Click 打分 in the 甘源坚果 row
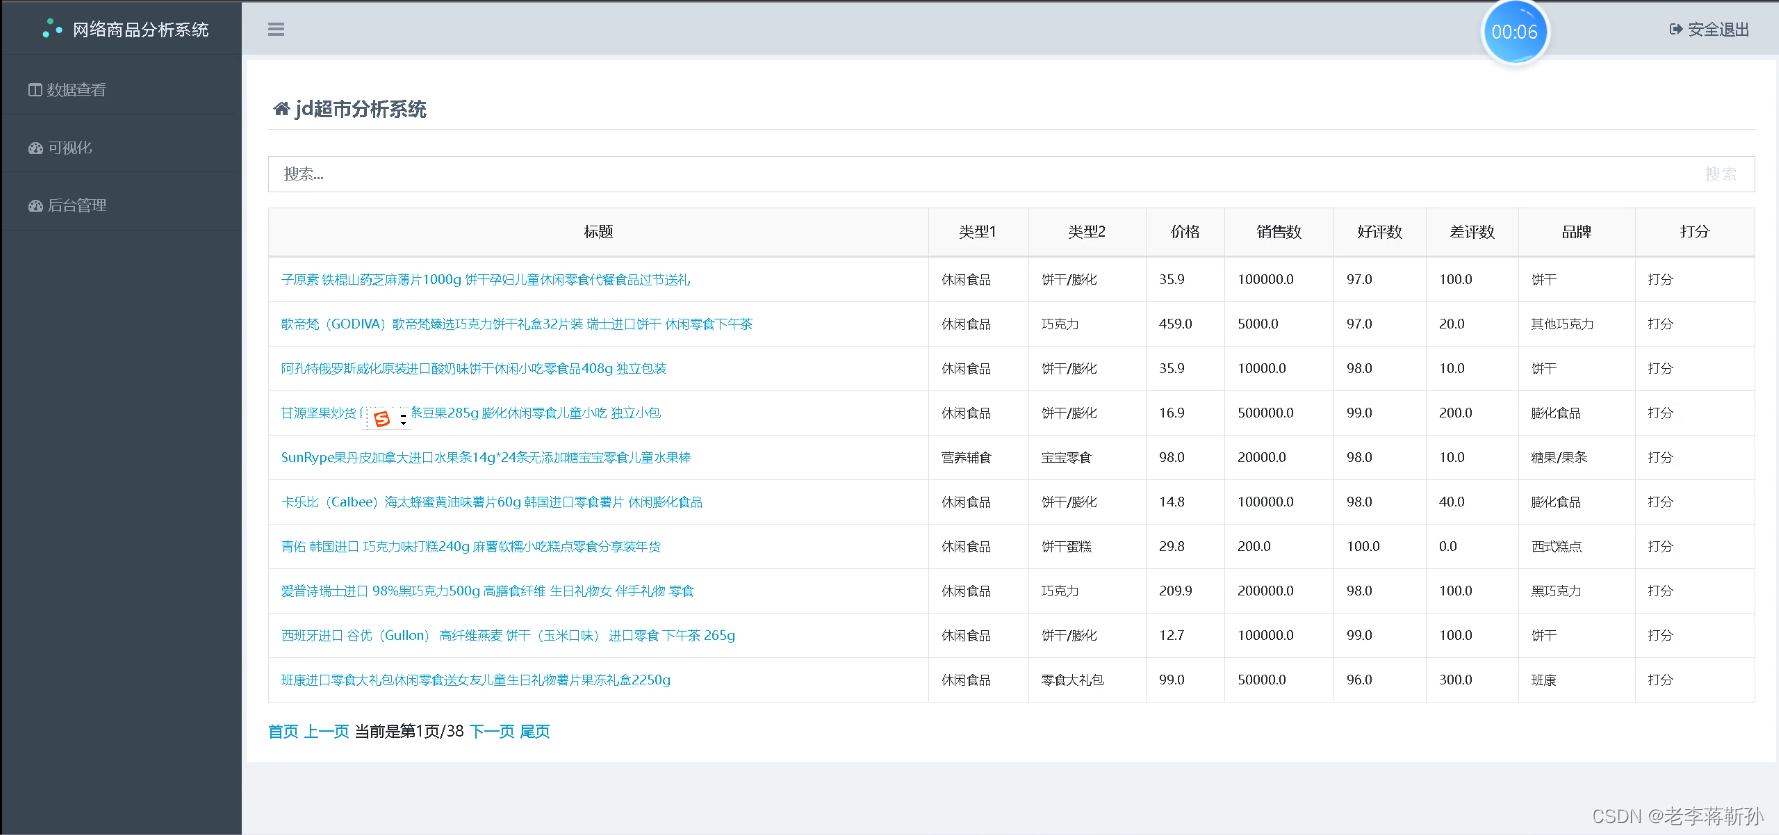1779x835 pixels. (1660, 413)
